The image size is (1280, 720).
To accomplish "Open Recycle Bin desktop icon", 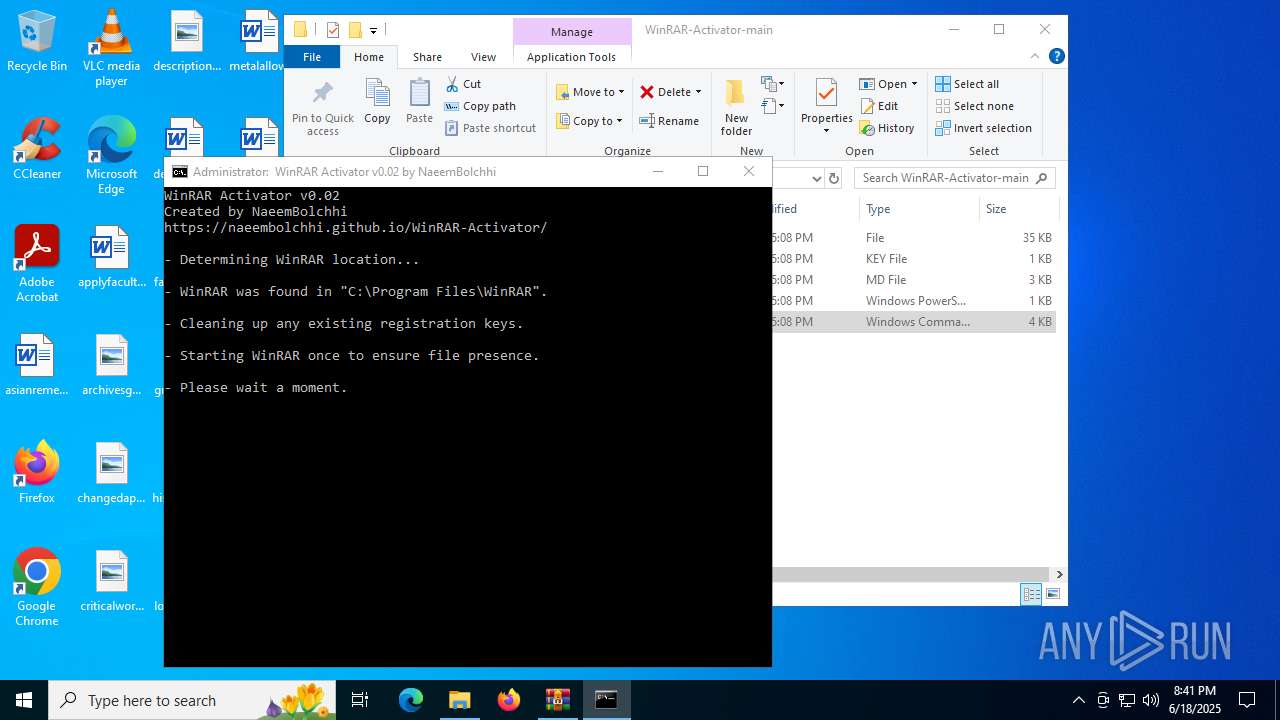I will tap(37, 42).
